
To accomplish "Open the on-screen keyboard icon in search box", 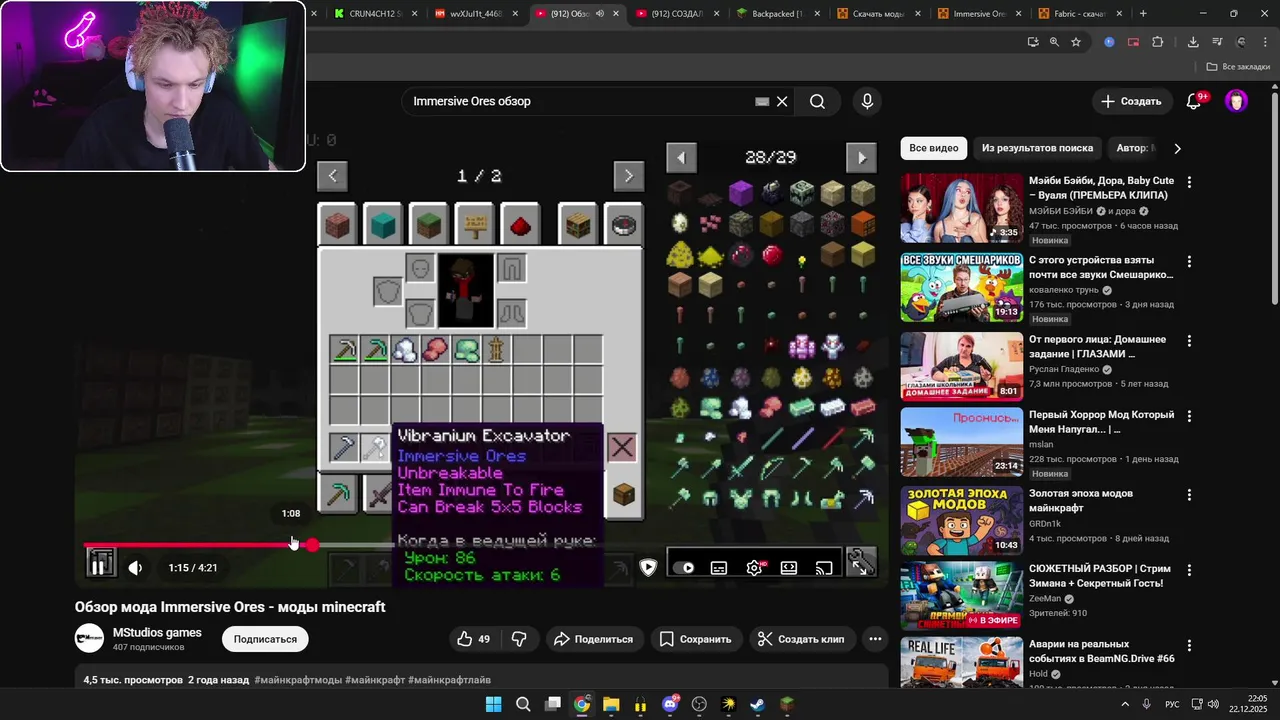I will coord(762,101).
